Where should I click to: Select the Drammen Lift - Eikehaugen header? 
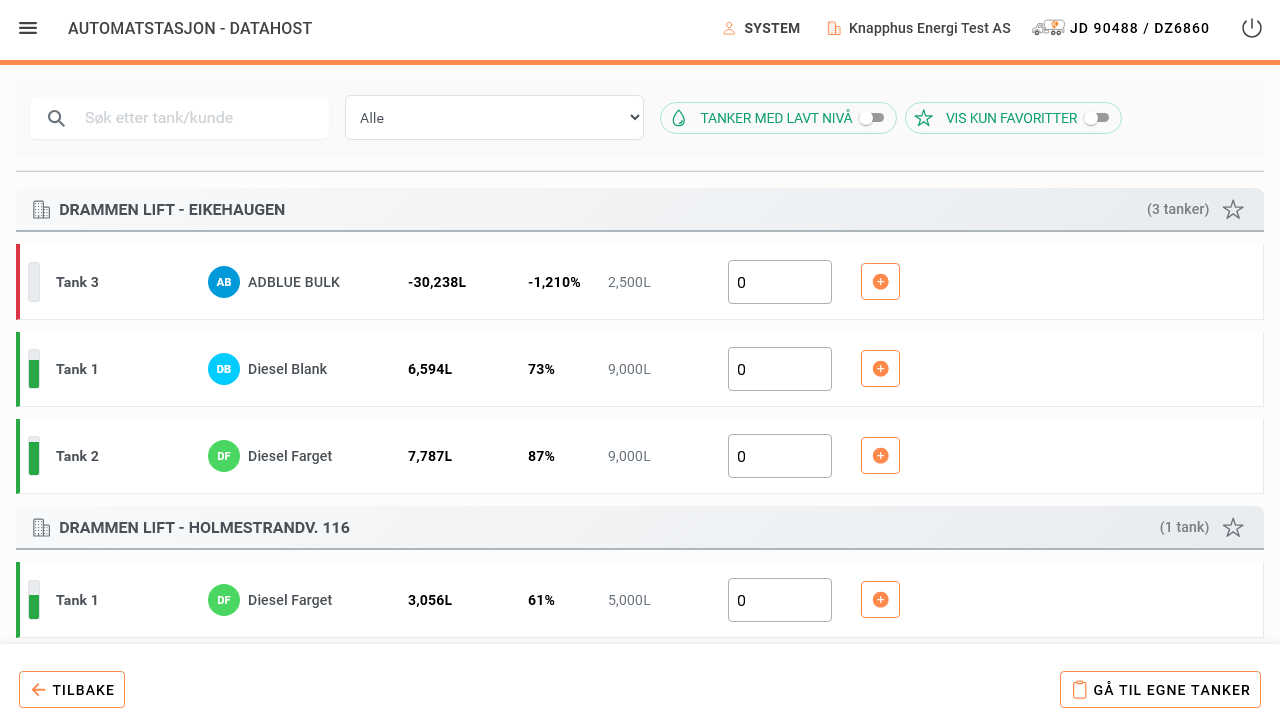click(x=640, y=210)
